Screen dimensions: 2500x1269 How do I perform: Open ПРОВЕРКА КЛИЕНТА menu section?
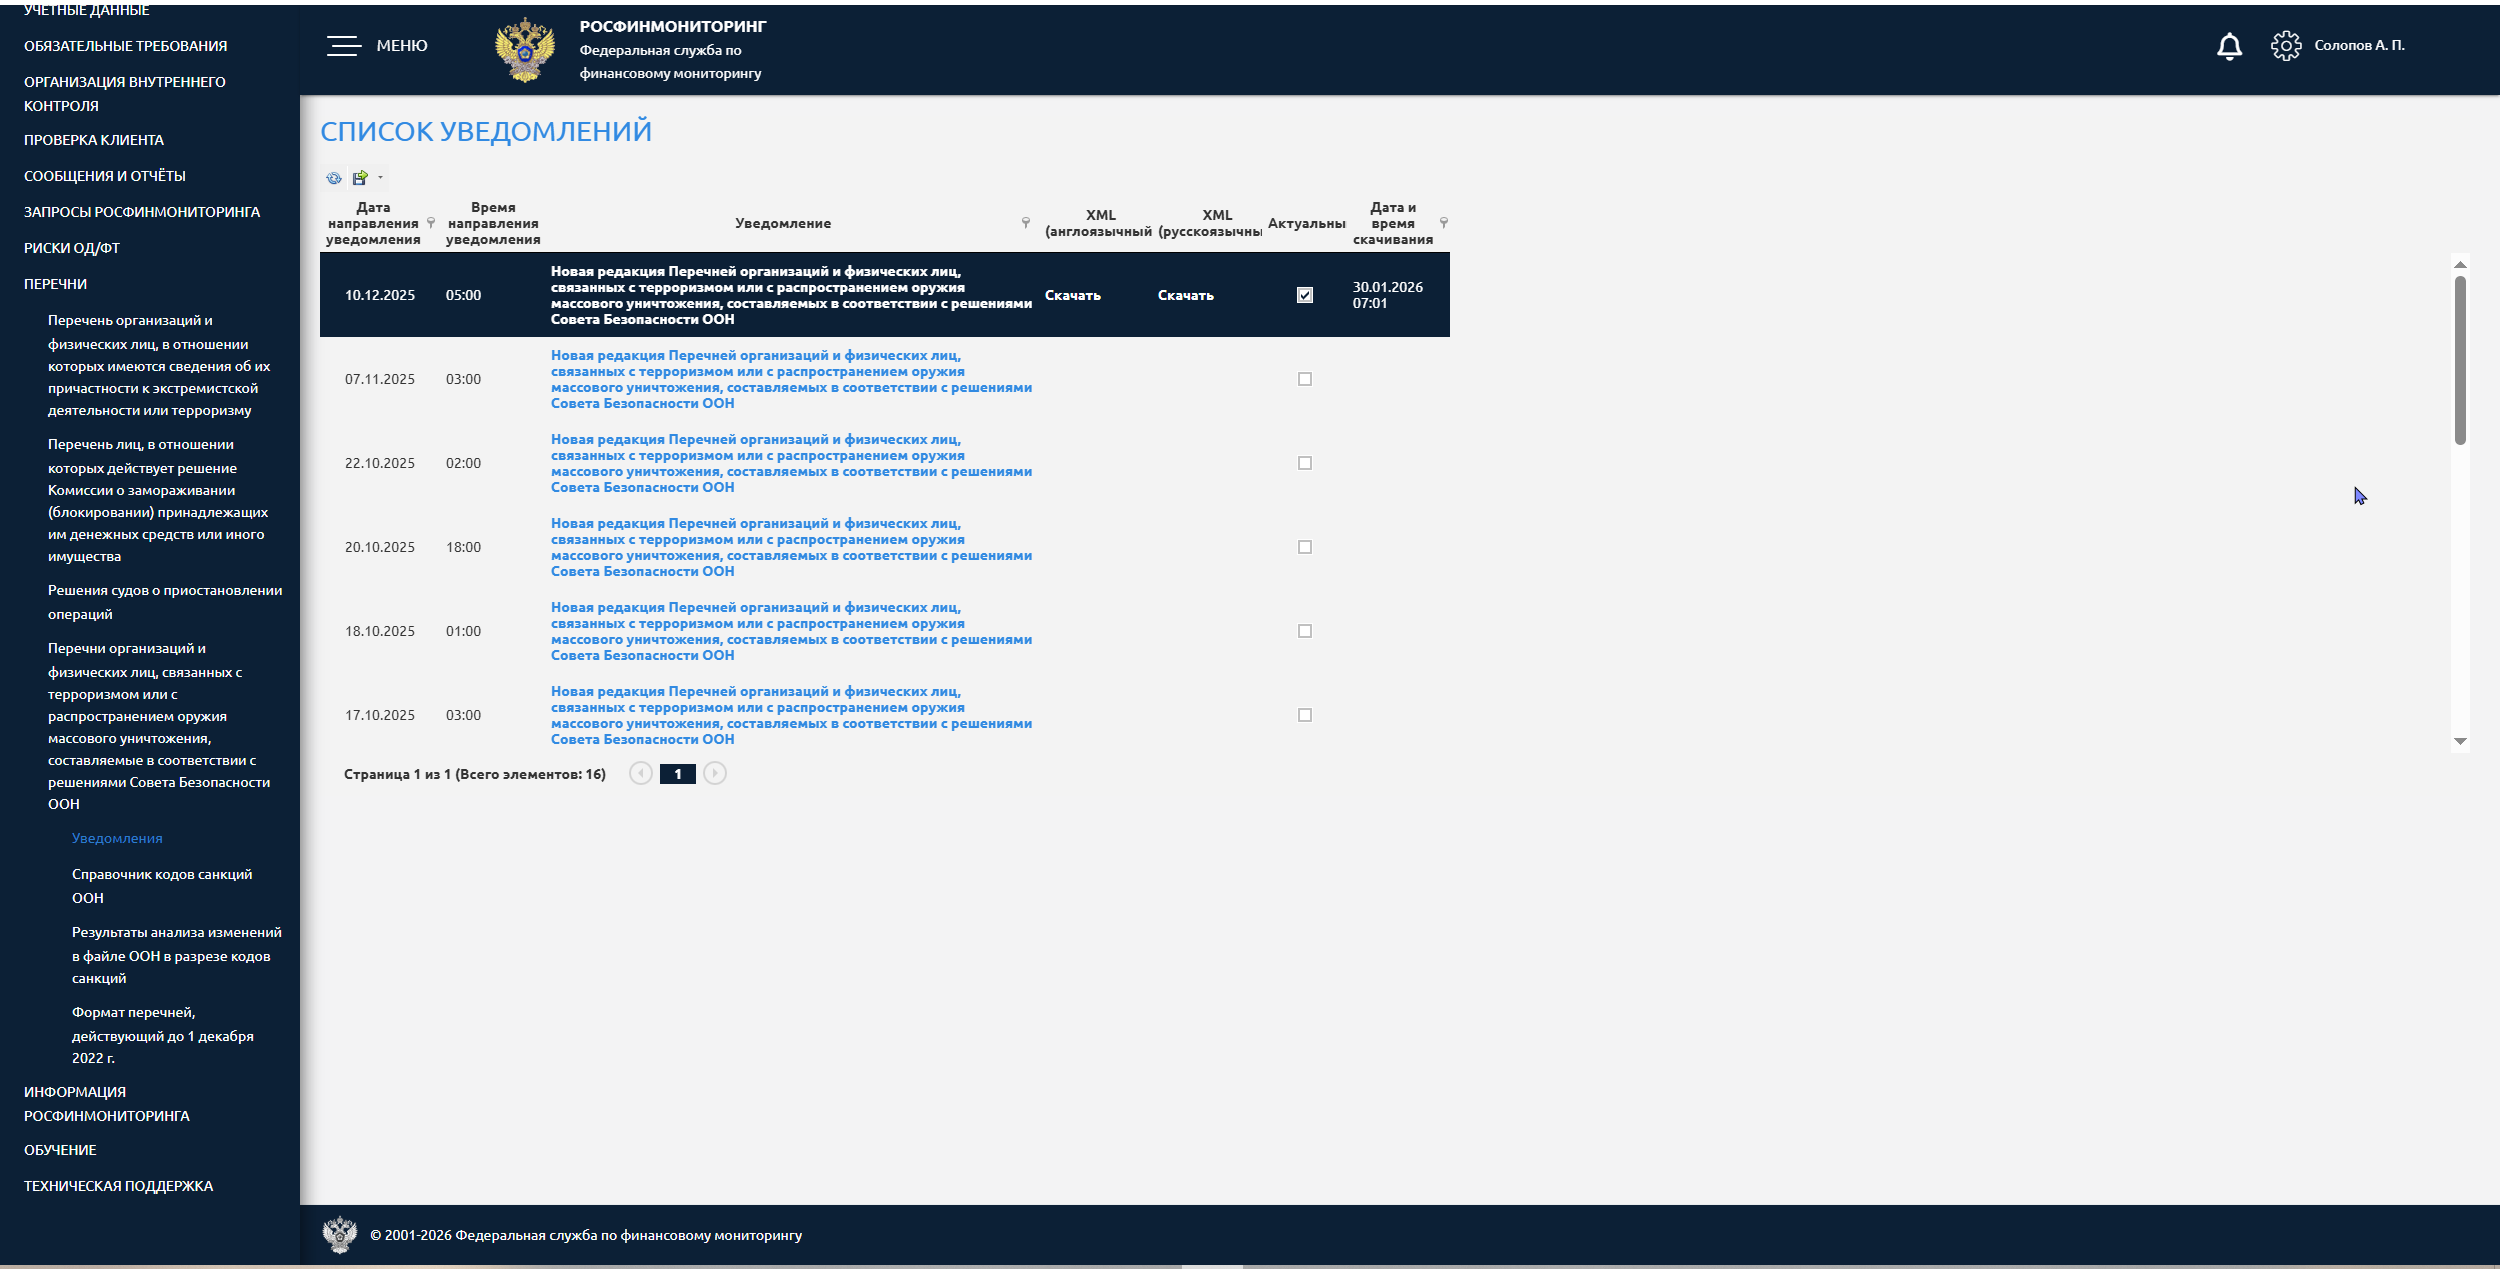(x=94, y=140)
